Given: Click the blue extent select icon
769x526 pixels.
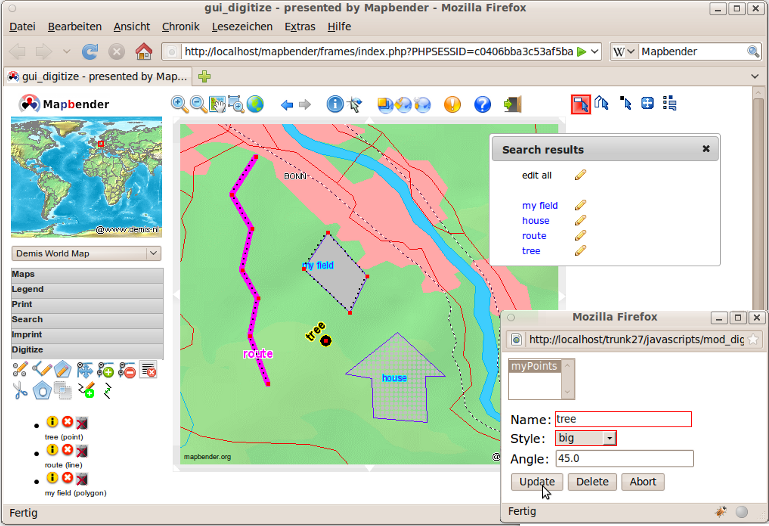Looking at the screenshot, I should (x=647, y=103).
